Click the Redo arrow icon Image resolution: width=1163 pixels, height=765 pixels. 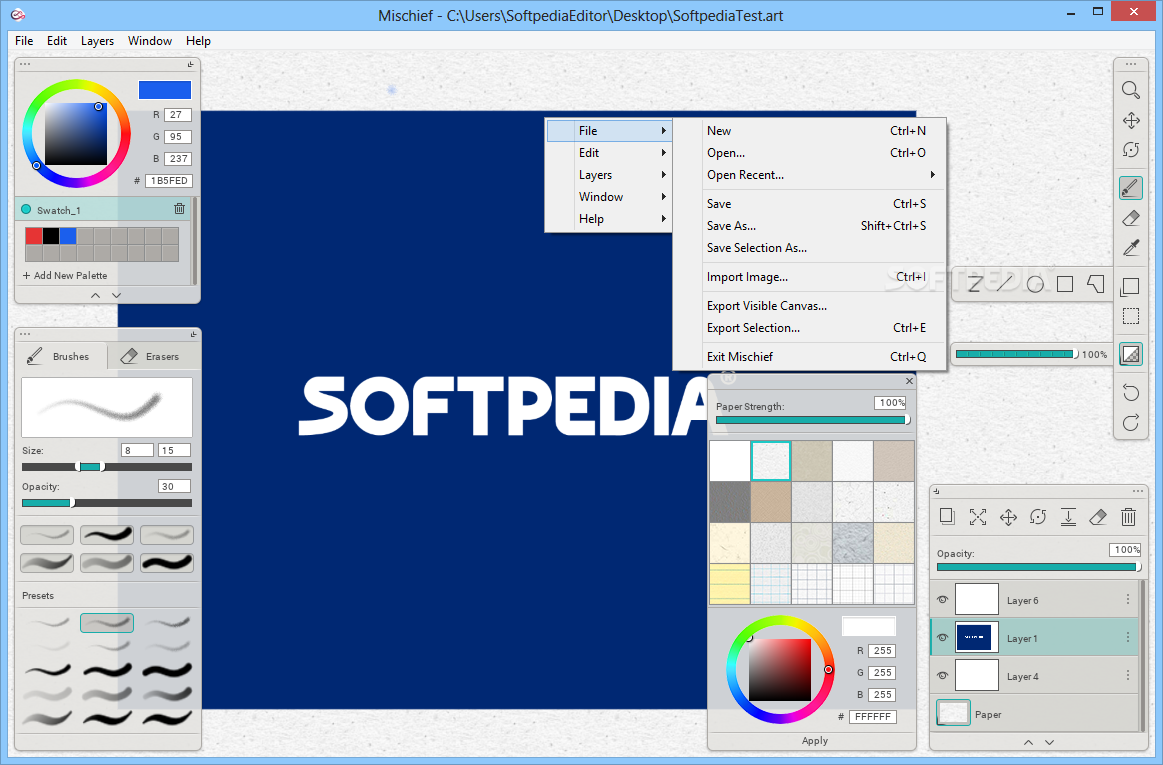(1130, 423)
